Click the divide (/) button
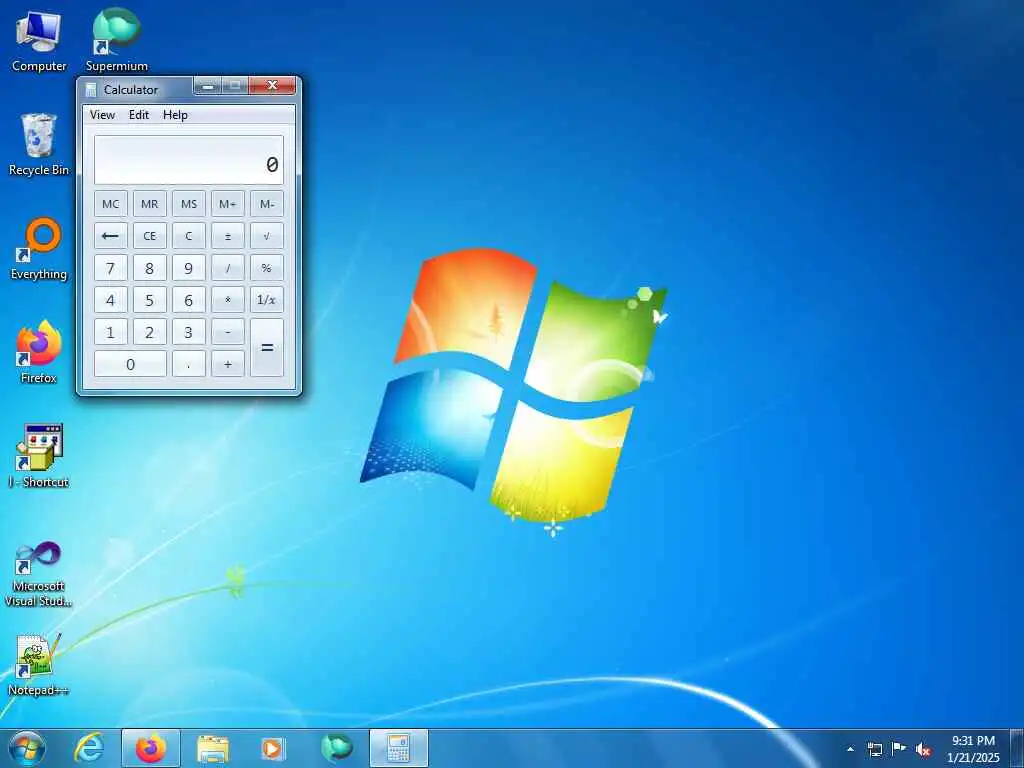Viewport: 1024px width, 768px height. point(227,268)
